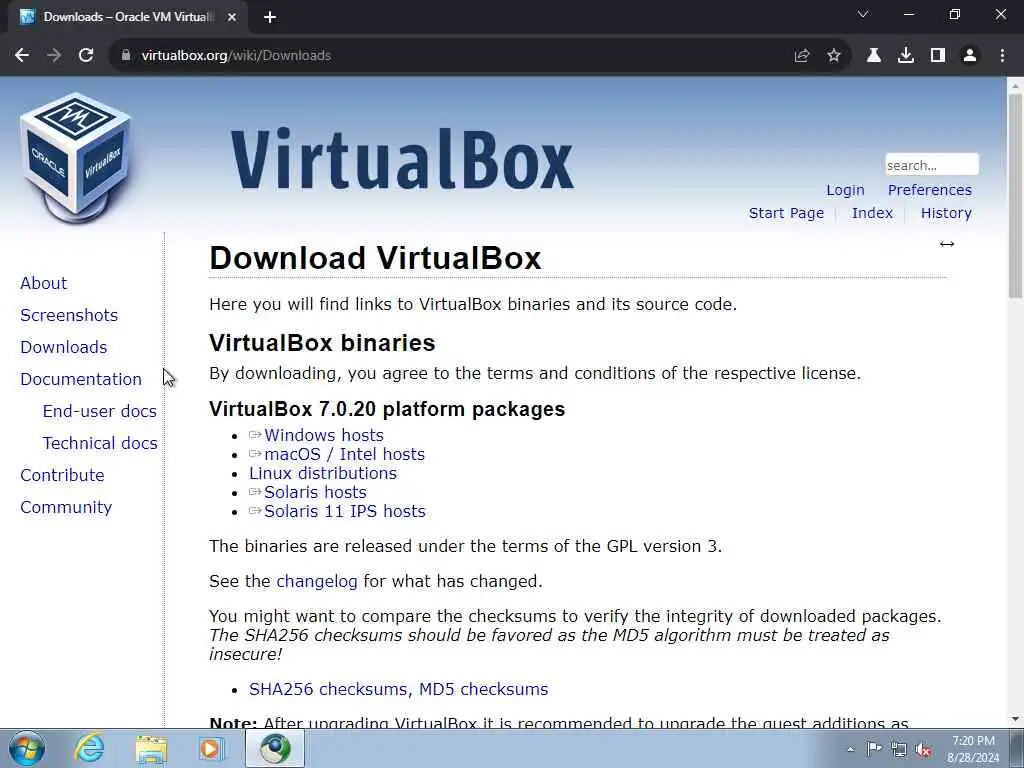Screen dimensions: 1024x768
Task: Open Contribute in the sidebar
Action: [x=62, y=475]
